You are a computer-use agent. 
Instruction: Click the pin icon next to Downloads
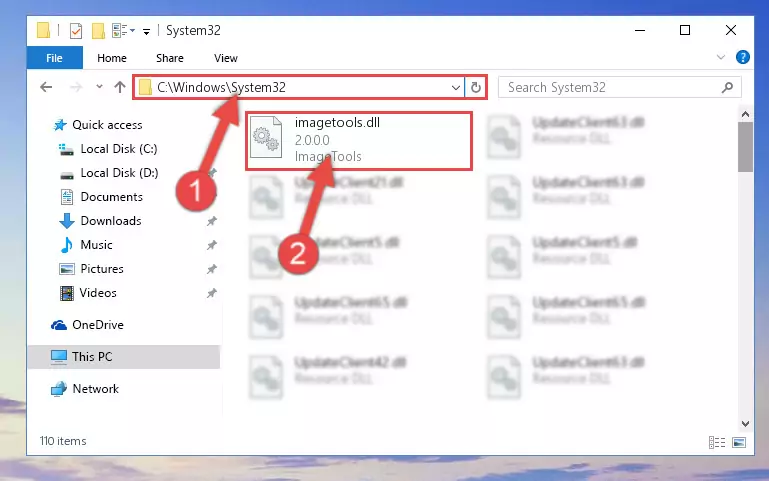point(211,222)
